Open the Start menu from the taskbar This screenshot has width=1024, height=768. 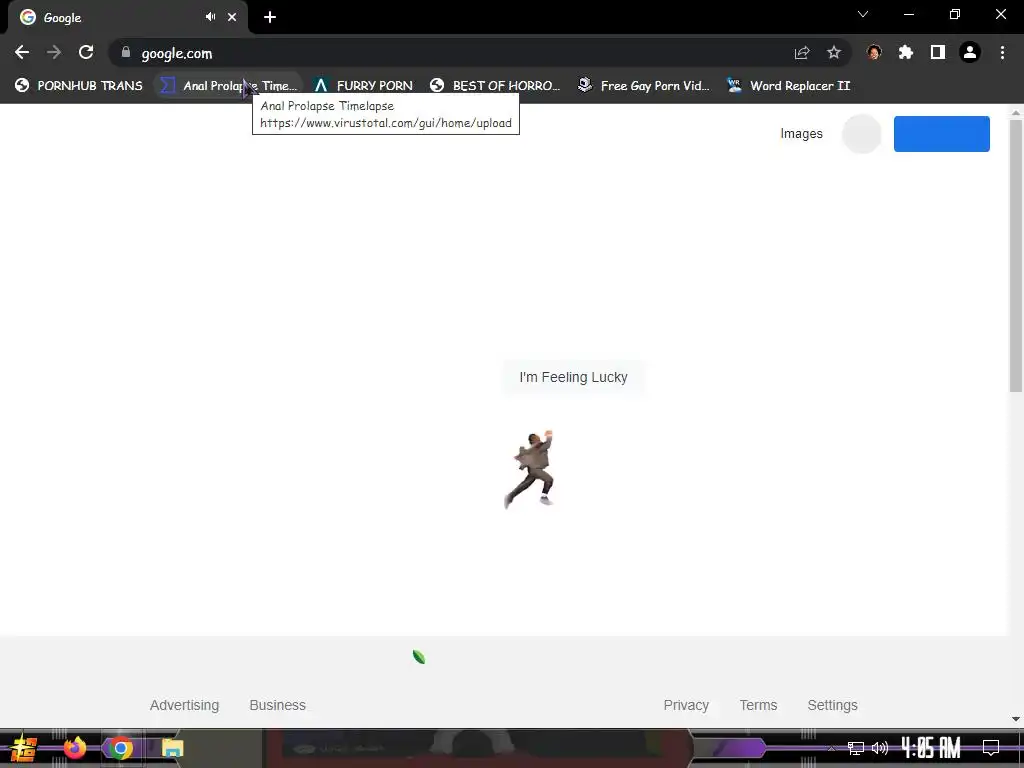tap(24, 748)
